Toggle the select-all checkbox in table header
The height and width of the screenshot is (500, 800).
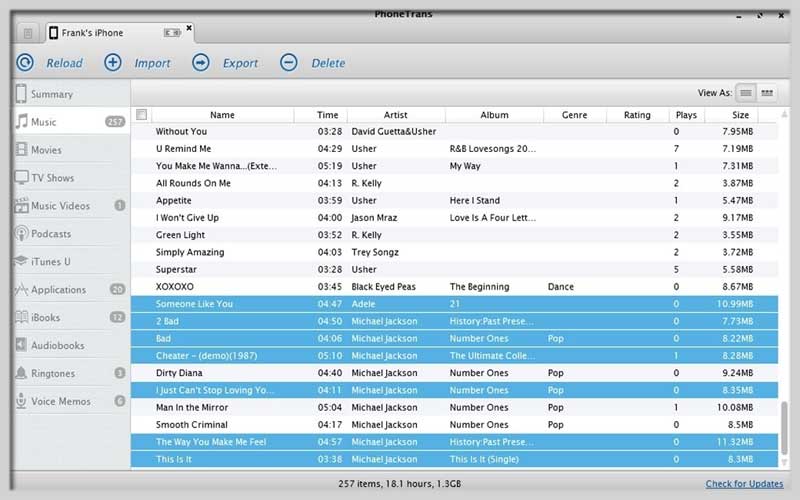142,114
